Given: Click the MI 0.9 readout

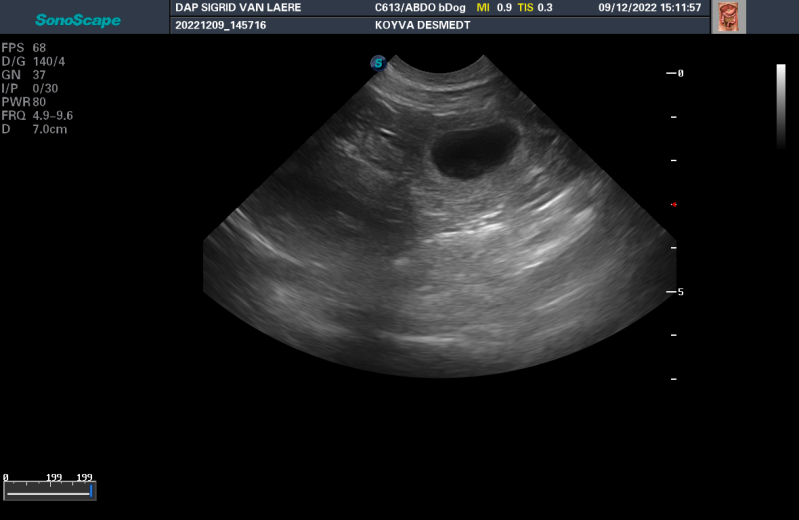Looking at the screenshot, I should pos(494,8).
